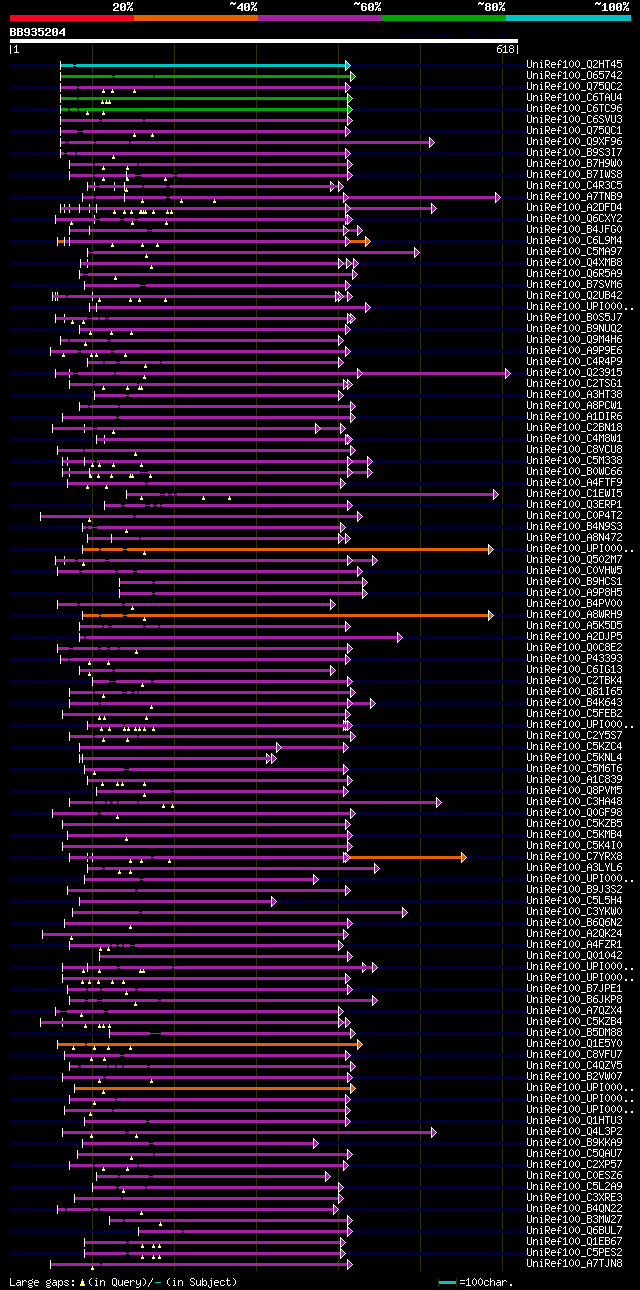Click the orange segment of C7YRX8 alignment
This screenshot has height=1290, width=640.
point(406,857)
